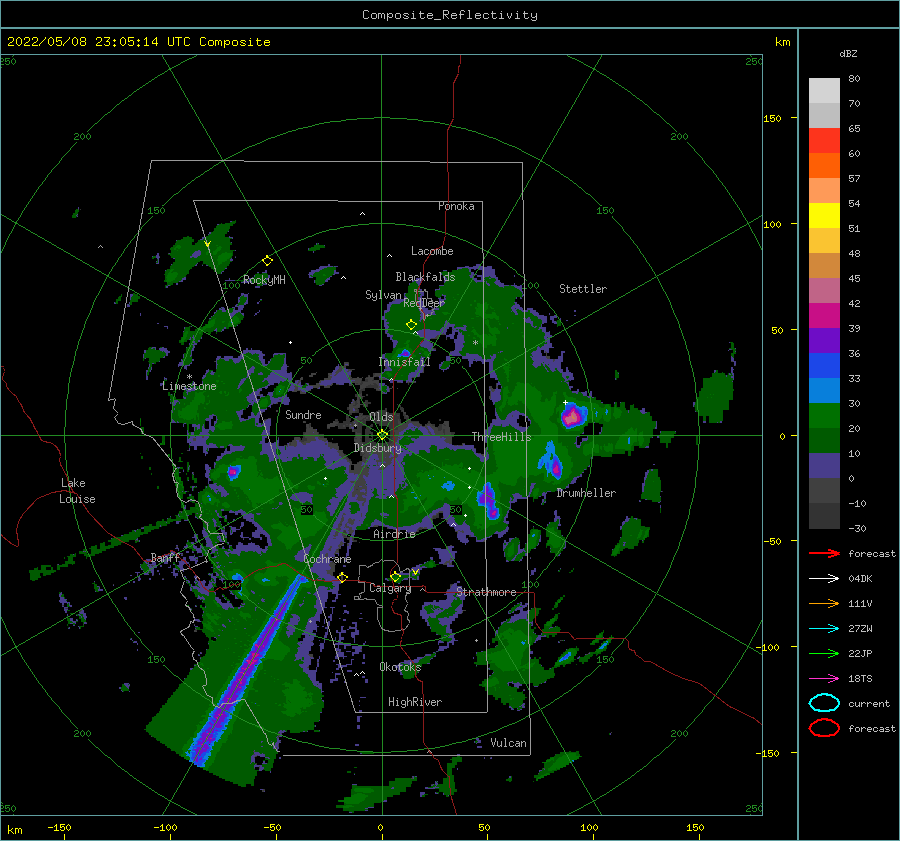Select the light gray 70-80 dBZ swatch

[824, 91]
